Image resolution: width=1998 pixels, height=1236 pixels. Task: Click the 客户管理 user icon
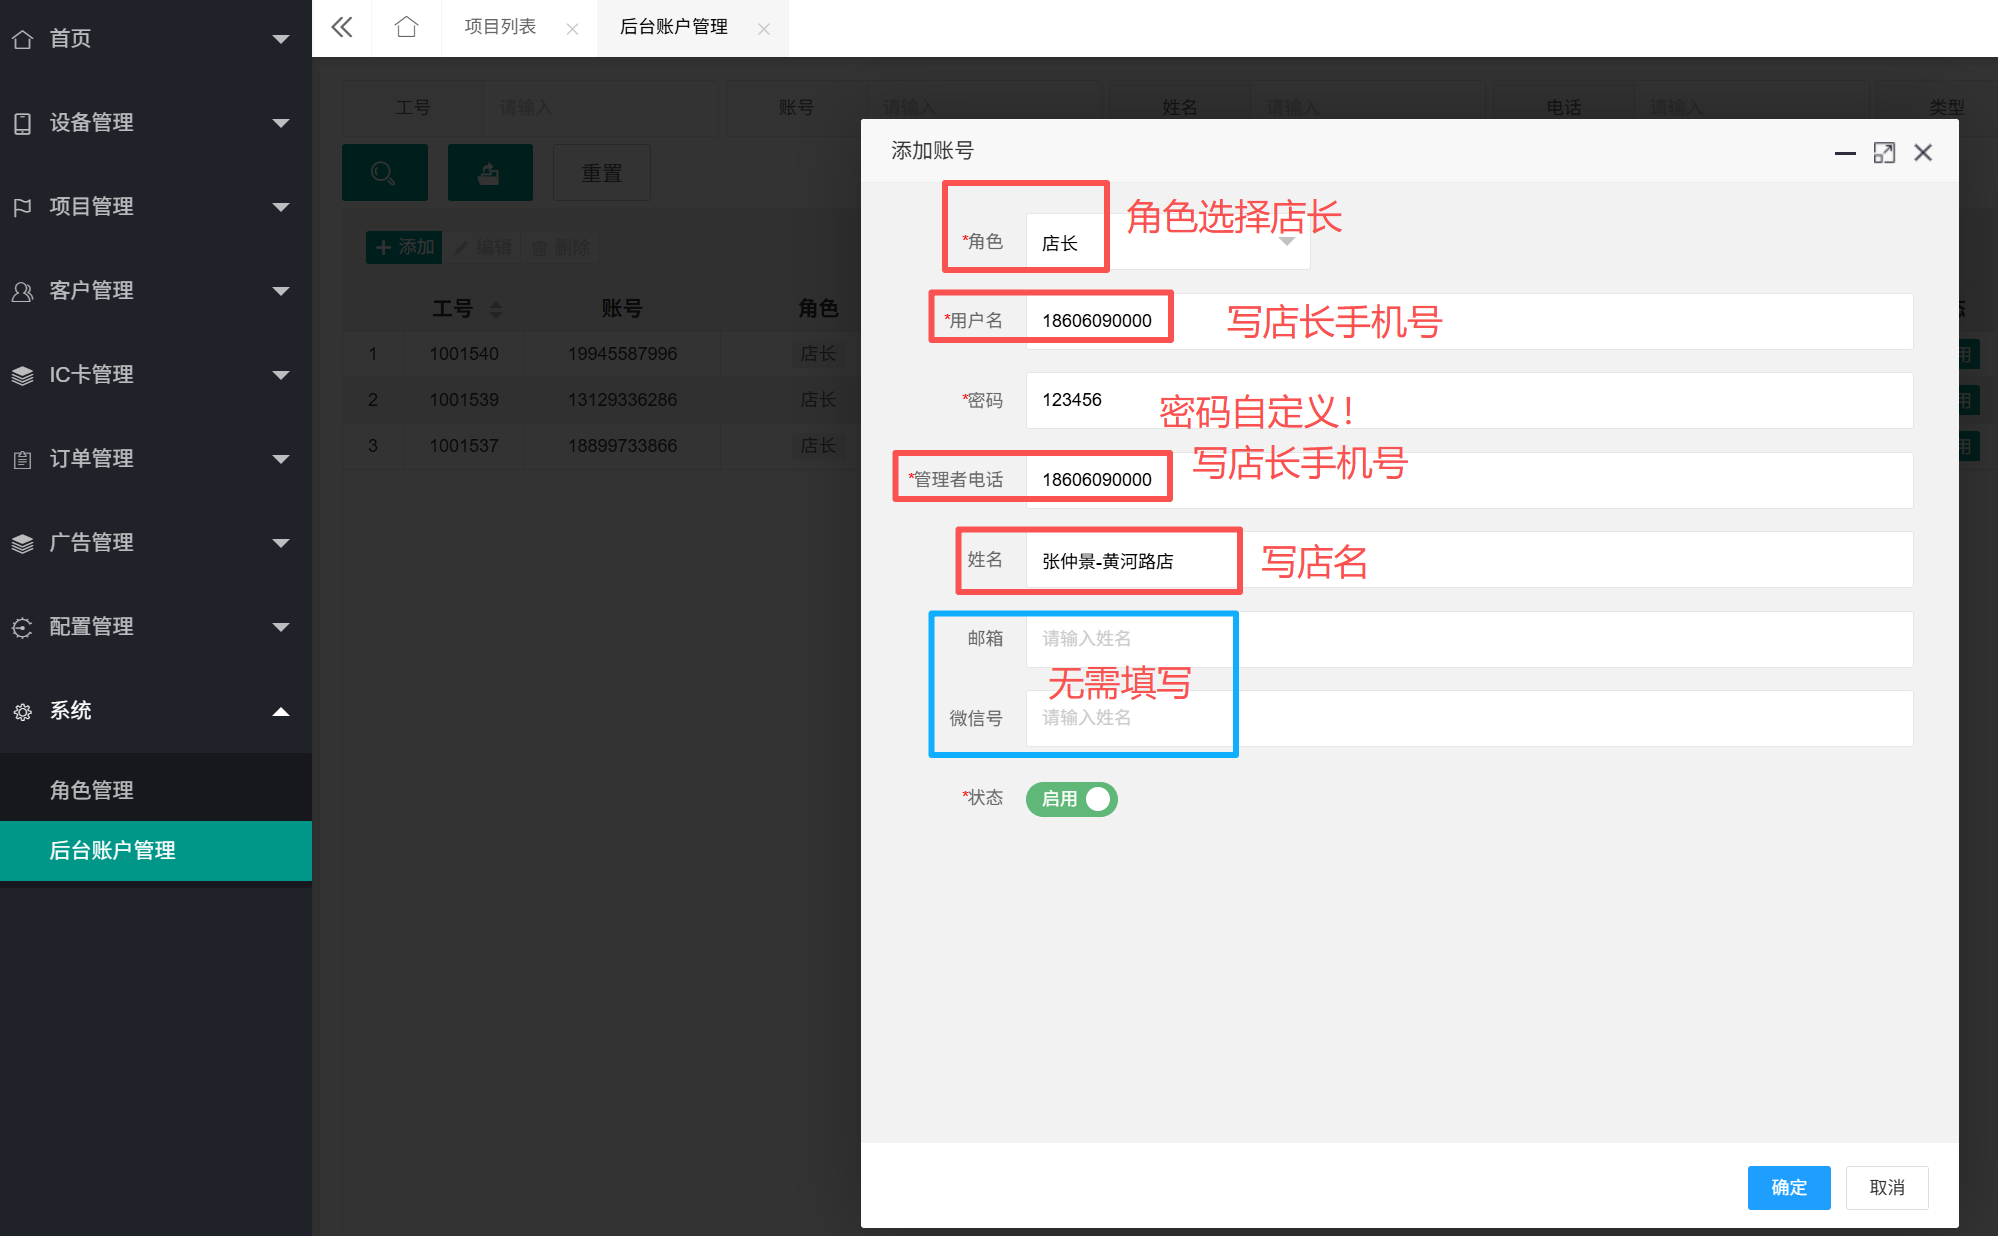pyautogui.click(x=22, y=291)
